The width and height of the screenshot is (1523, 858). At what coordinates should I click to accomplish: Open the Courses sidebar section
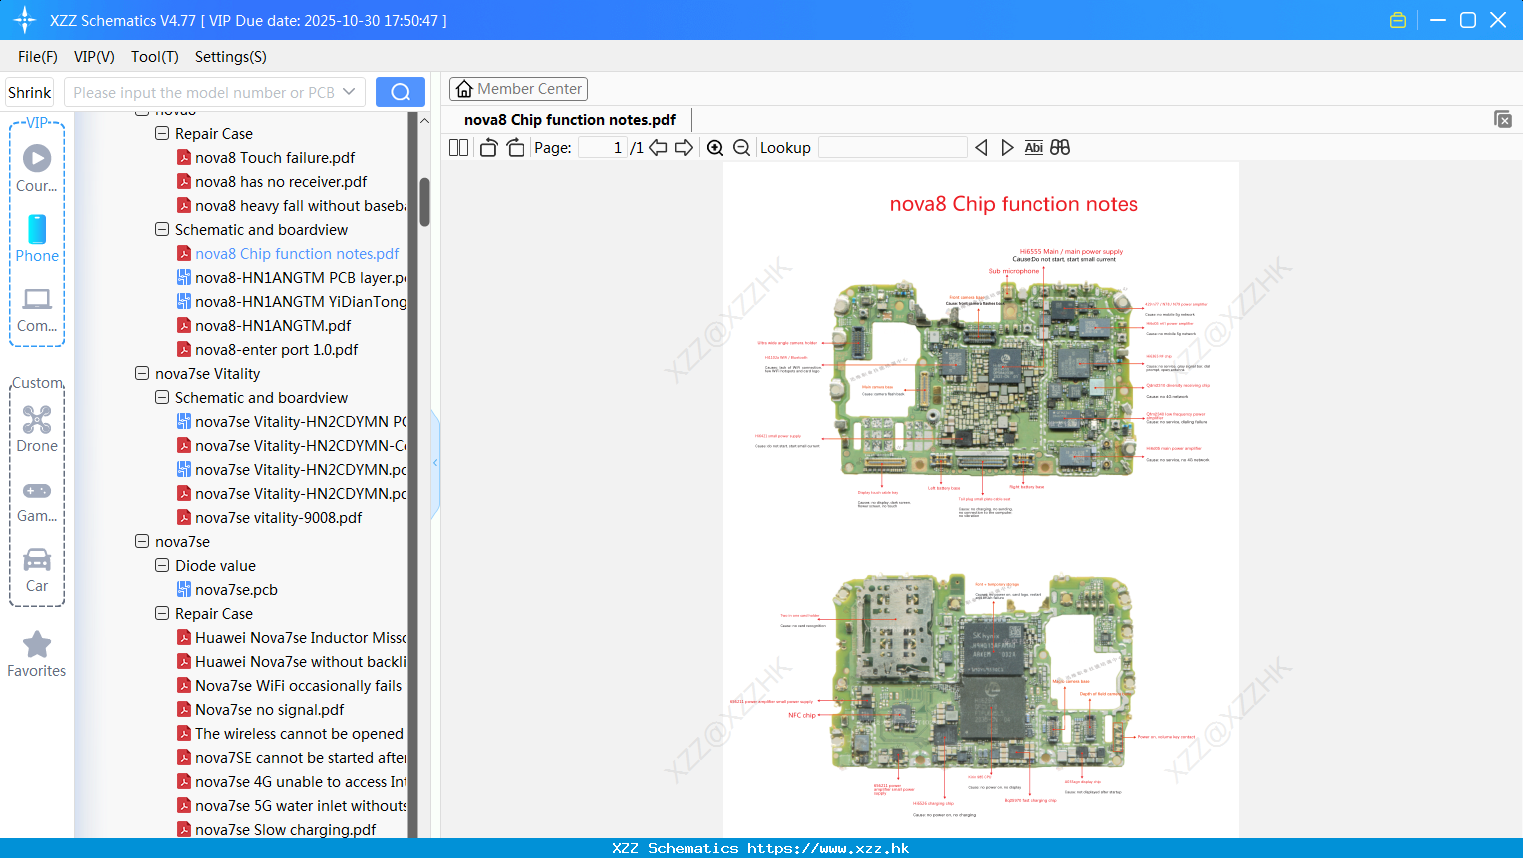[x=37, y=168]
